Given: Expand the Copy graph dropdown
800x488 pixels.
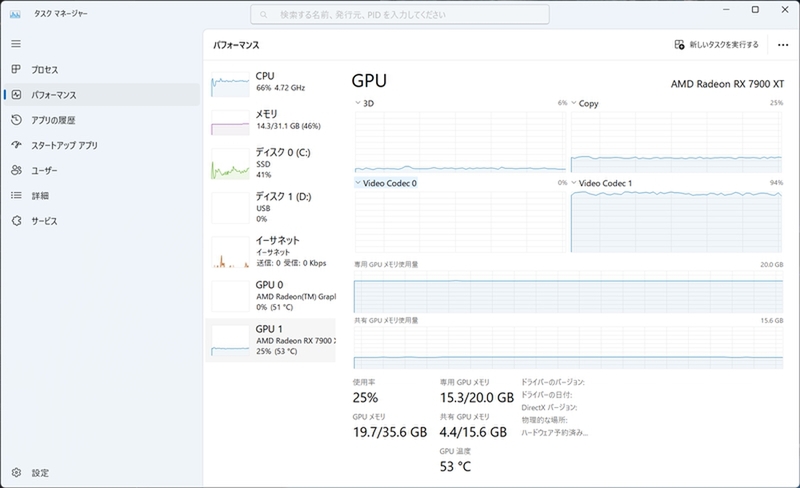Looking at the screenshot, I should coord(574,103).
